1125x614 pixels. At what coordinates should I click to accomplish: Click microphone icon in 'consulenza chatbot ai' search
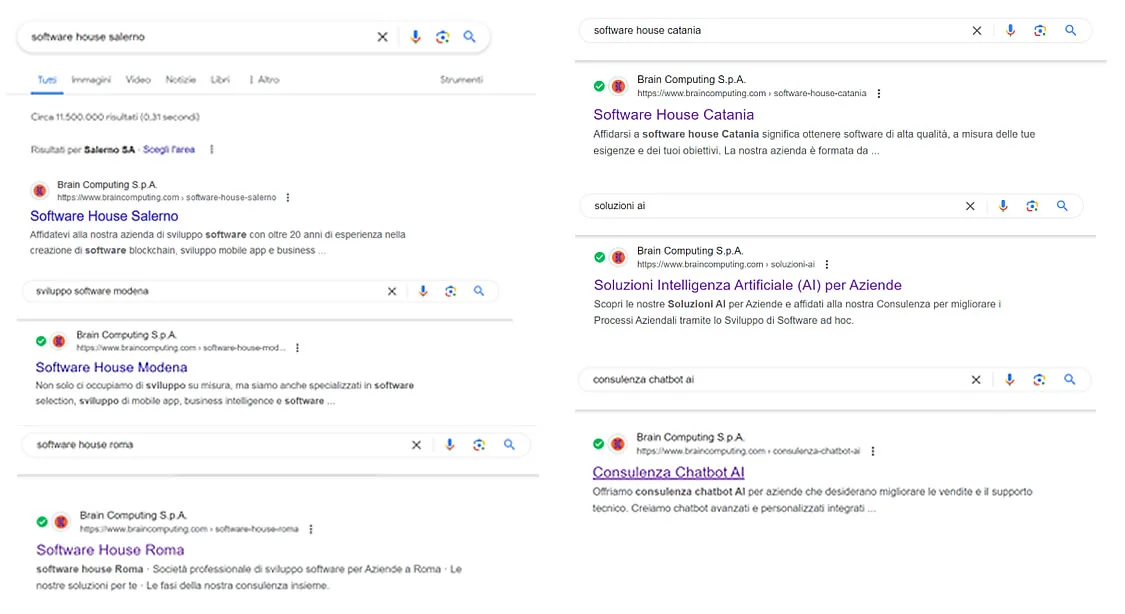click(x=1009, y=379)
